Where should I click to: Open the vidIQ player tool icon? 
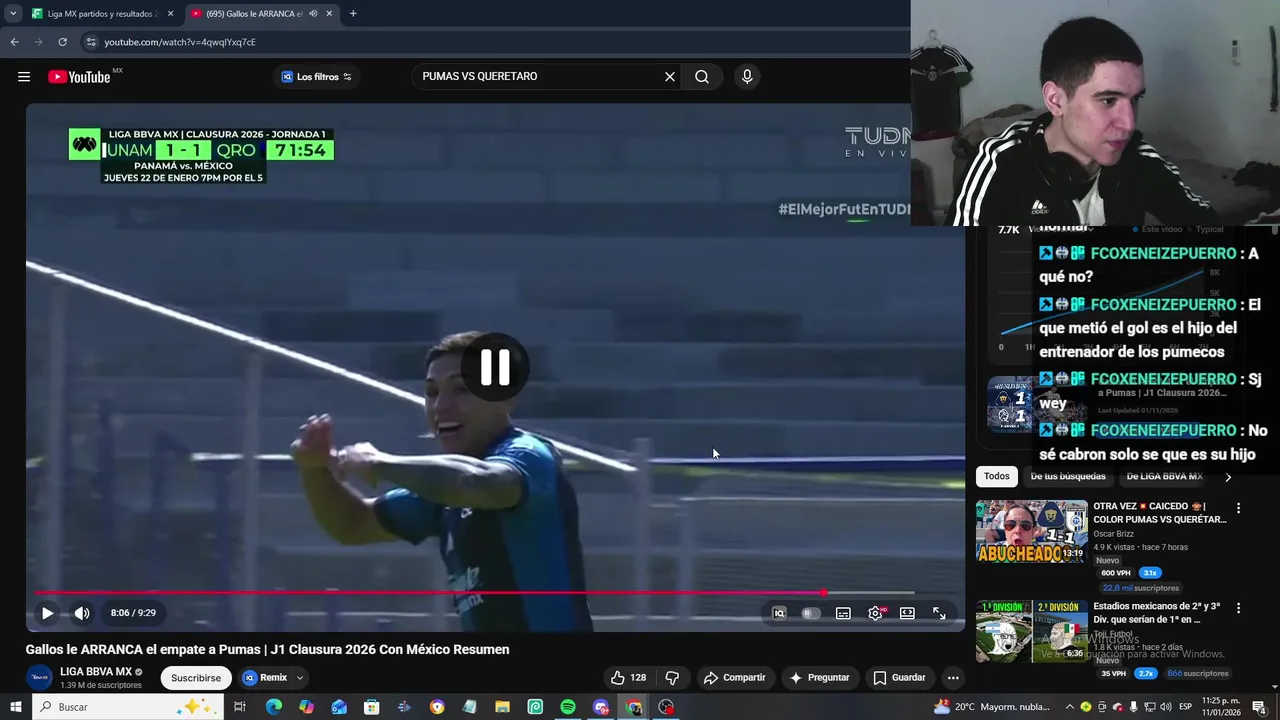tap(779, 613)
